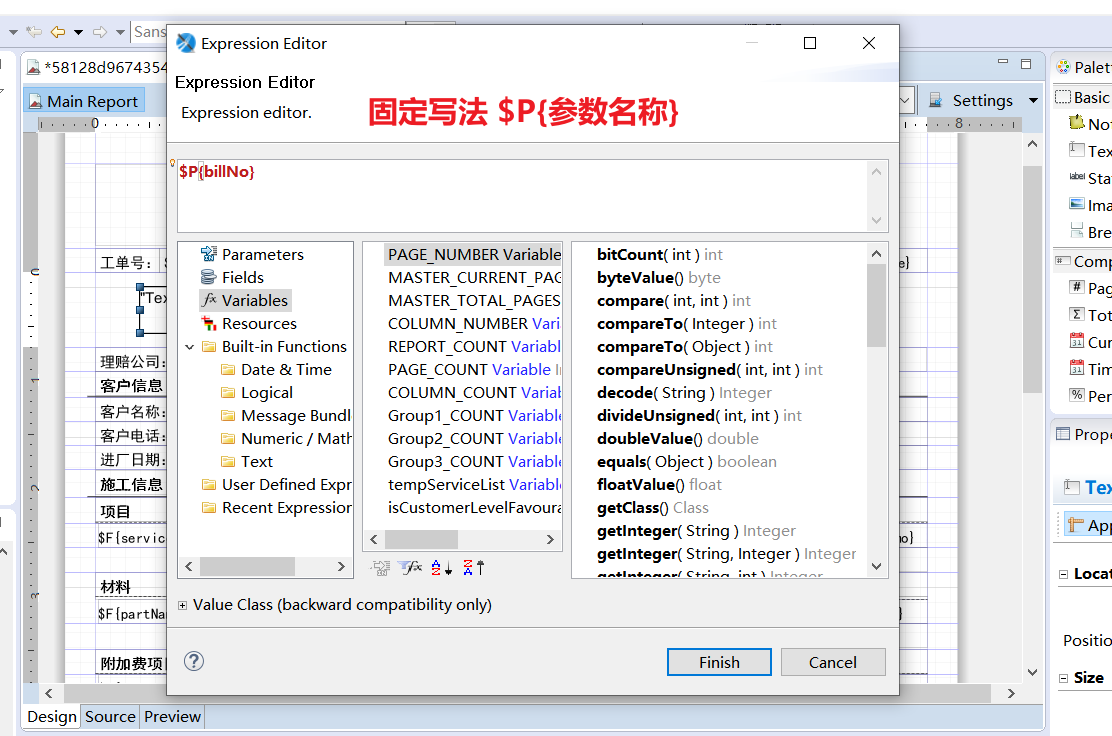This screenshot has width=1112, height=736.
Task: Maximize the Expression Editor dialog
Action: tap(810, 43)
